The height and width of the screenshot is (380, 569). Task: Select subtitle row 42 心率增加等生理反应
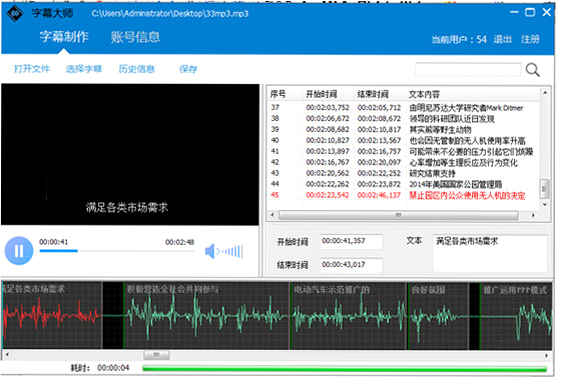pyautogui.click(x=404, y=162)
